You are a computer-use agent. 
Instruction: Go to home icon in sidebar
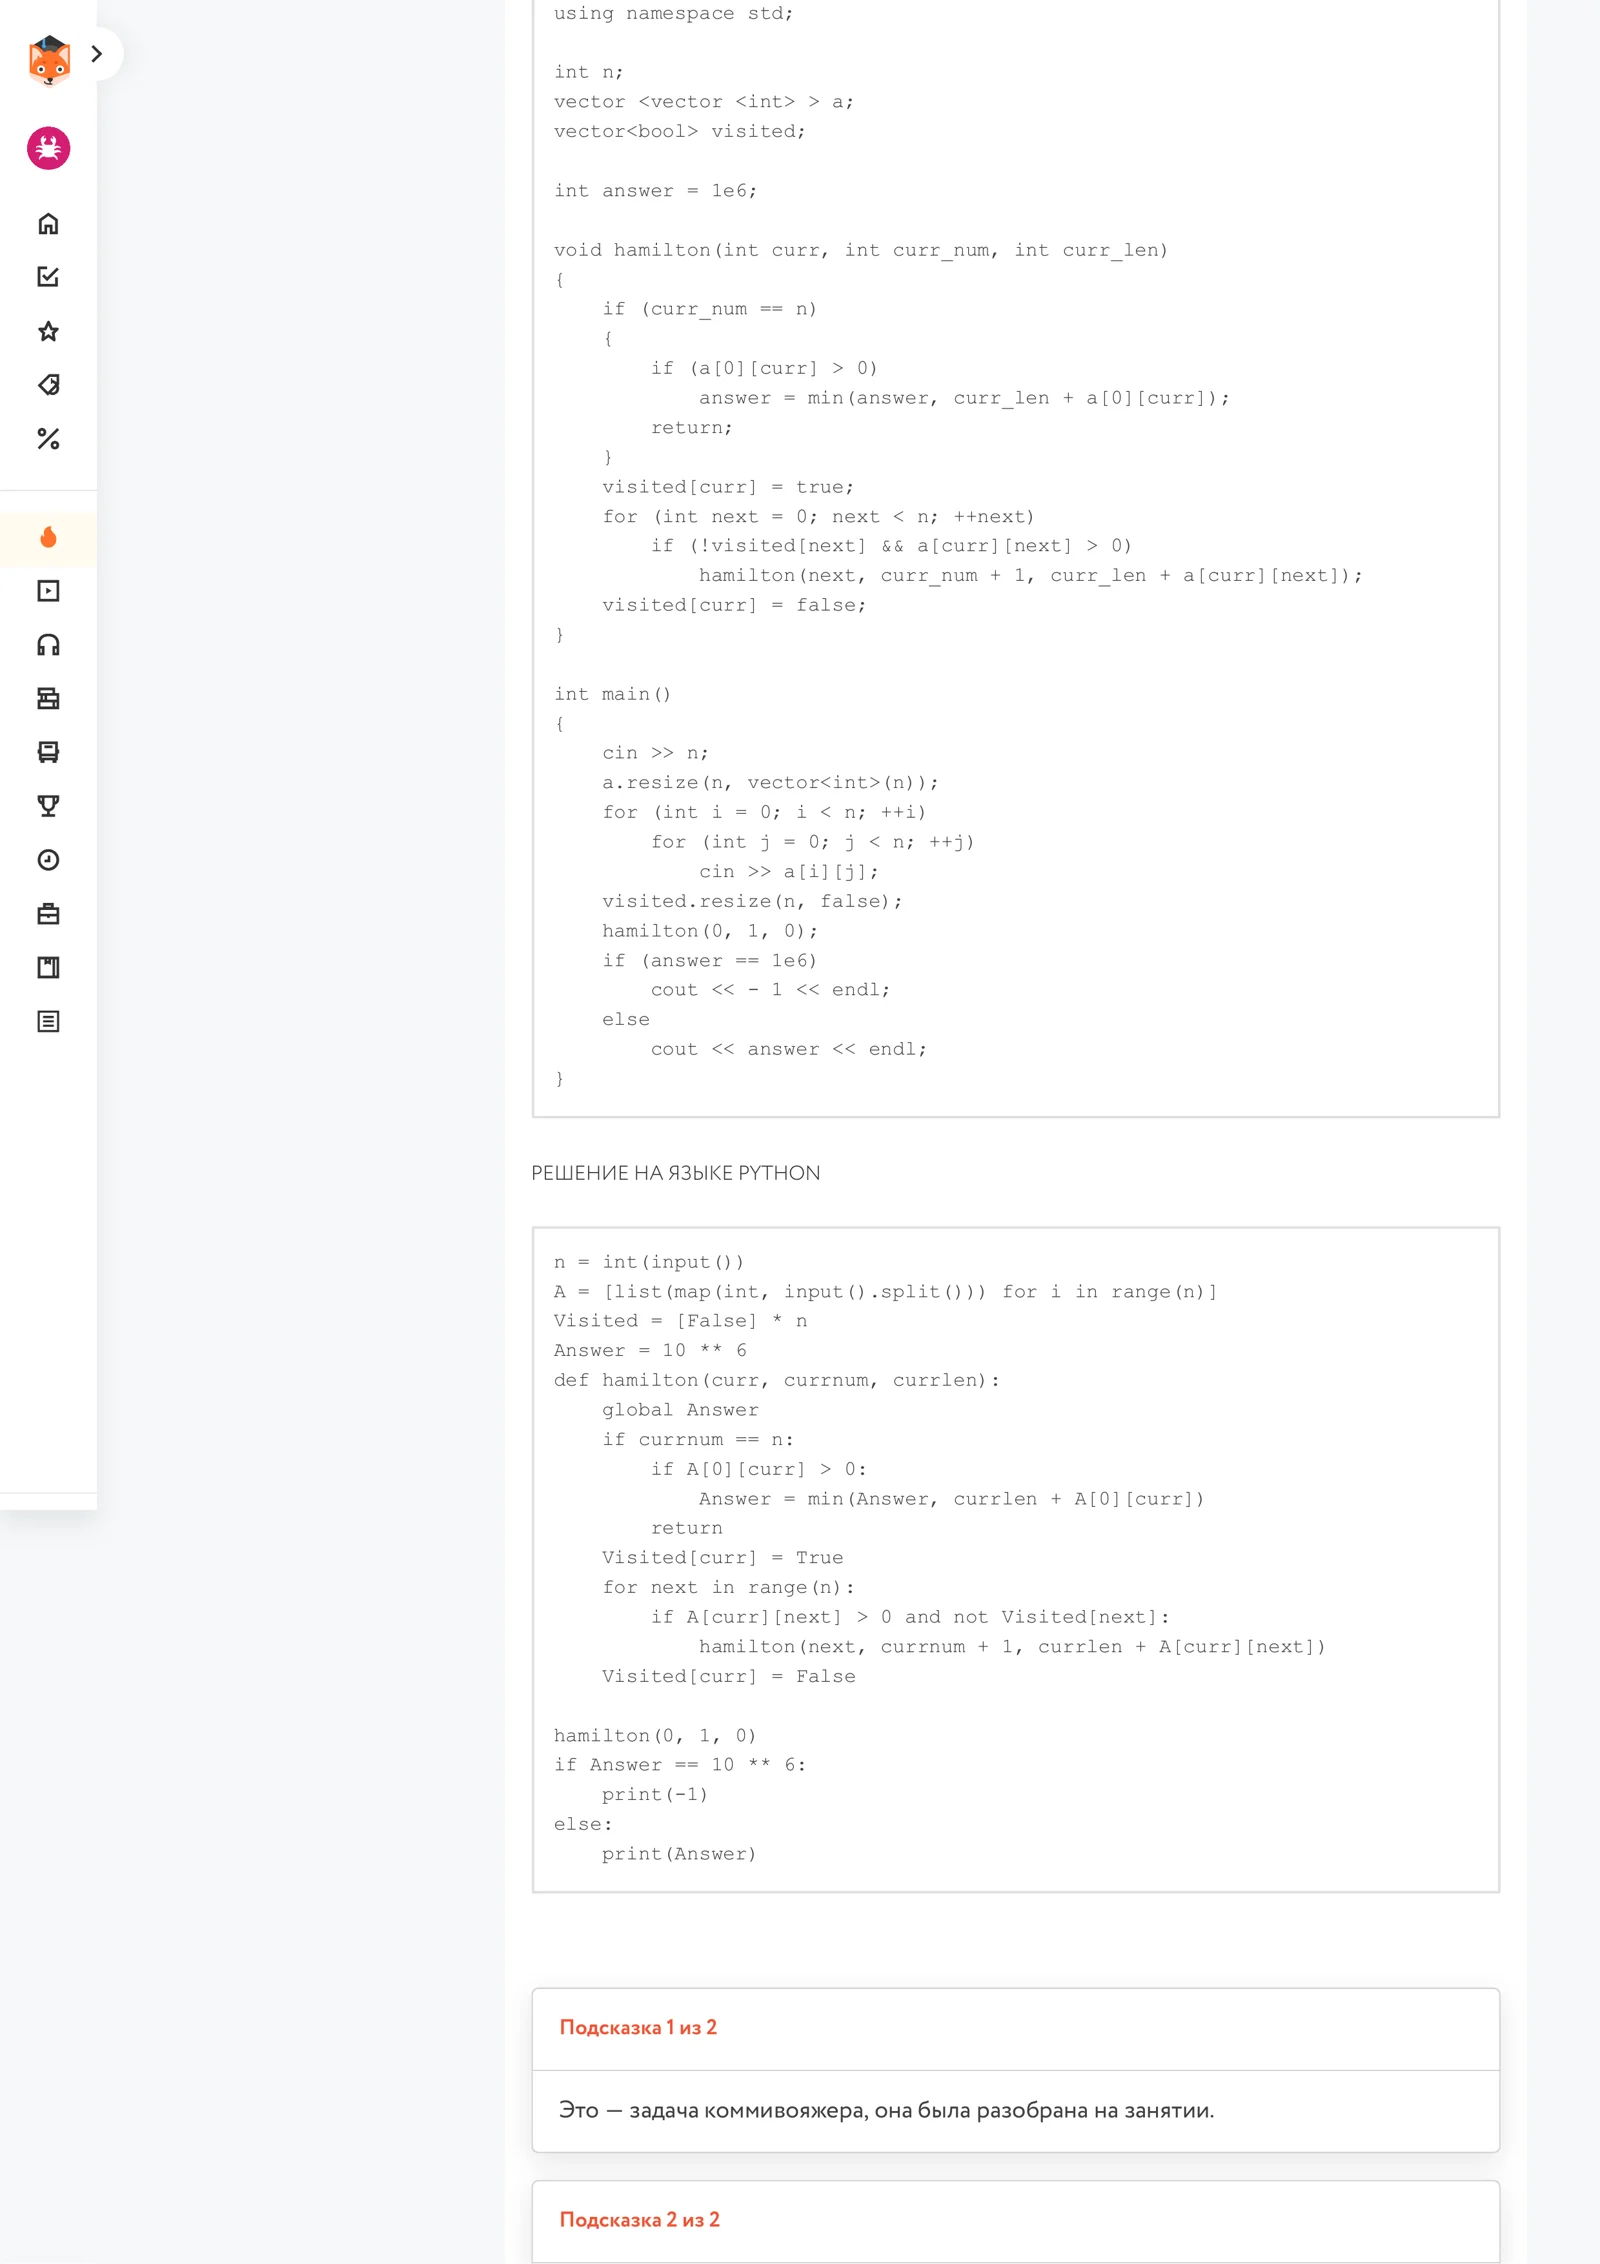(48, 224)
